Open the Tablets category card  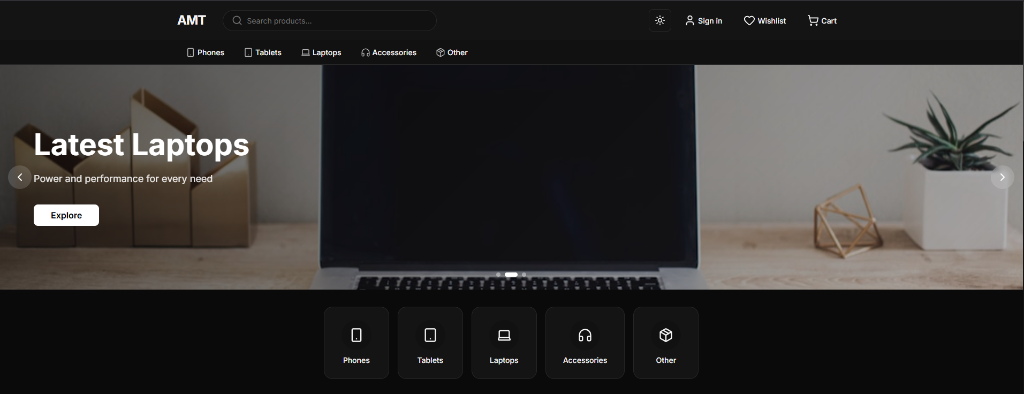pyautogui.click(x=430, y=343)
